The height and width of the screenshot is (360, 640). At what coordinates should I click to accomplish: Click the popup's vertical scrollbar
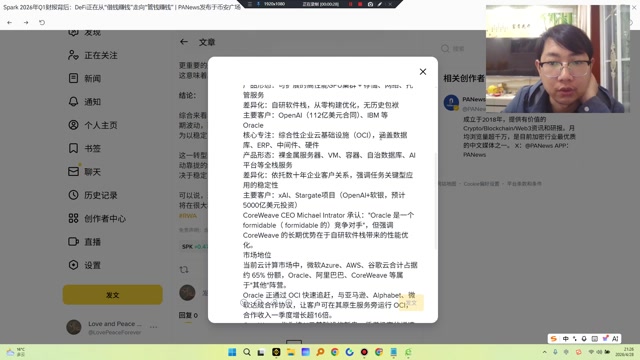coord(436,200)
